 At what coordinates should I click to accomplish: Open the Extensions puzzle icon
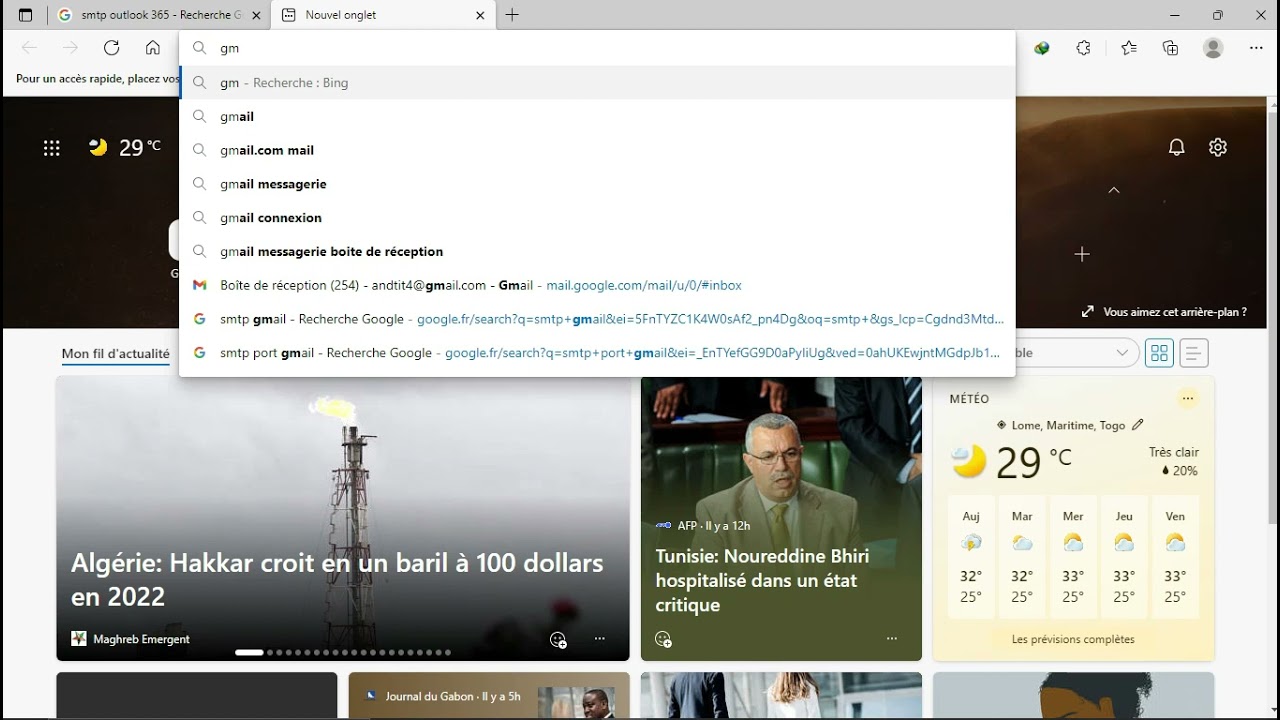pyautogui.click(x=1083, y=48)
